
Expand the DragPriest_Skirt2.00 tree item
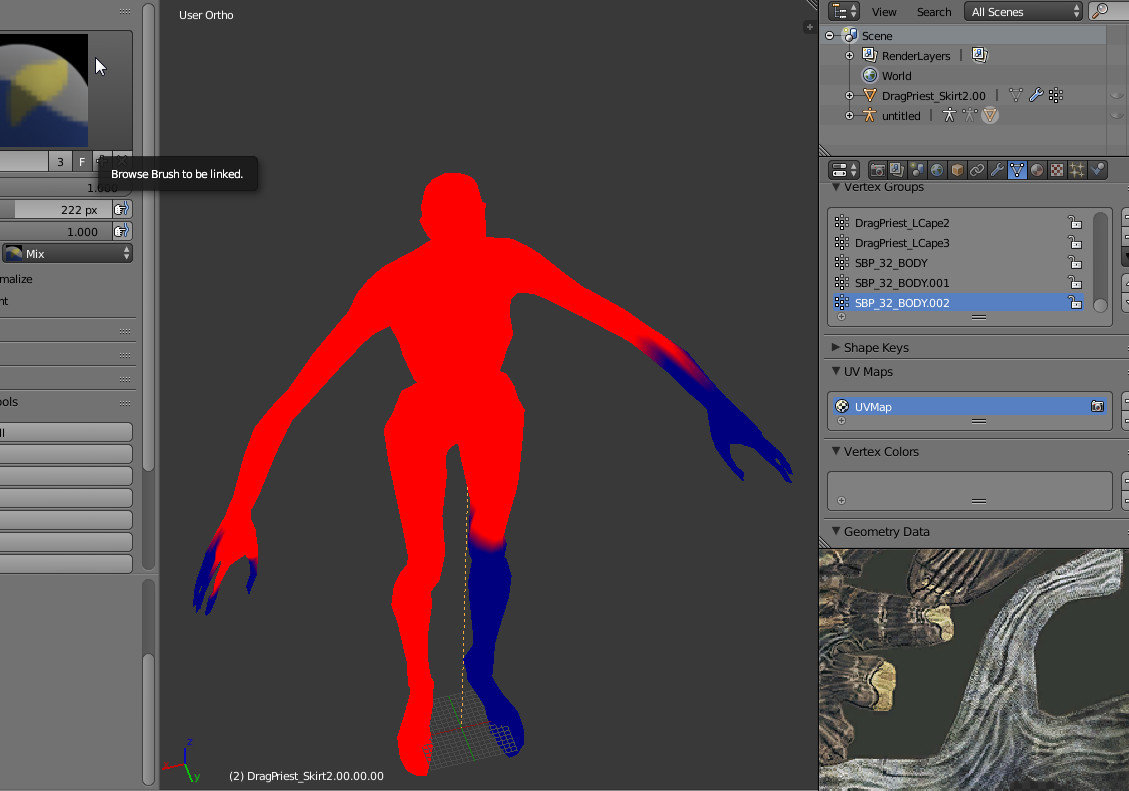pyautogui.click(x=849, y=96)
